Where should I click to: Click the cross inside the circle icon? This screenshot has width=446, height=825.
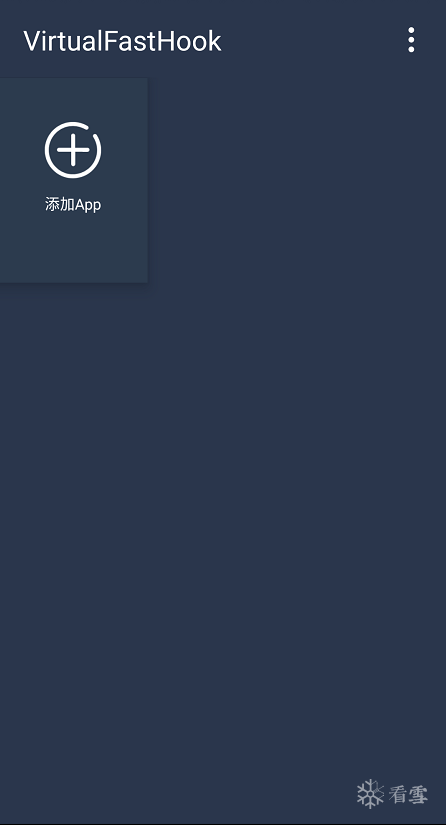click(x=73, y=150)
